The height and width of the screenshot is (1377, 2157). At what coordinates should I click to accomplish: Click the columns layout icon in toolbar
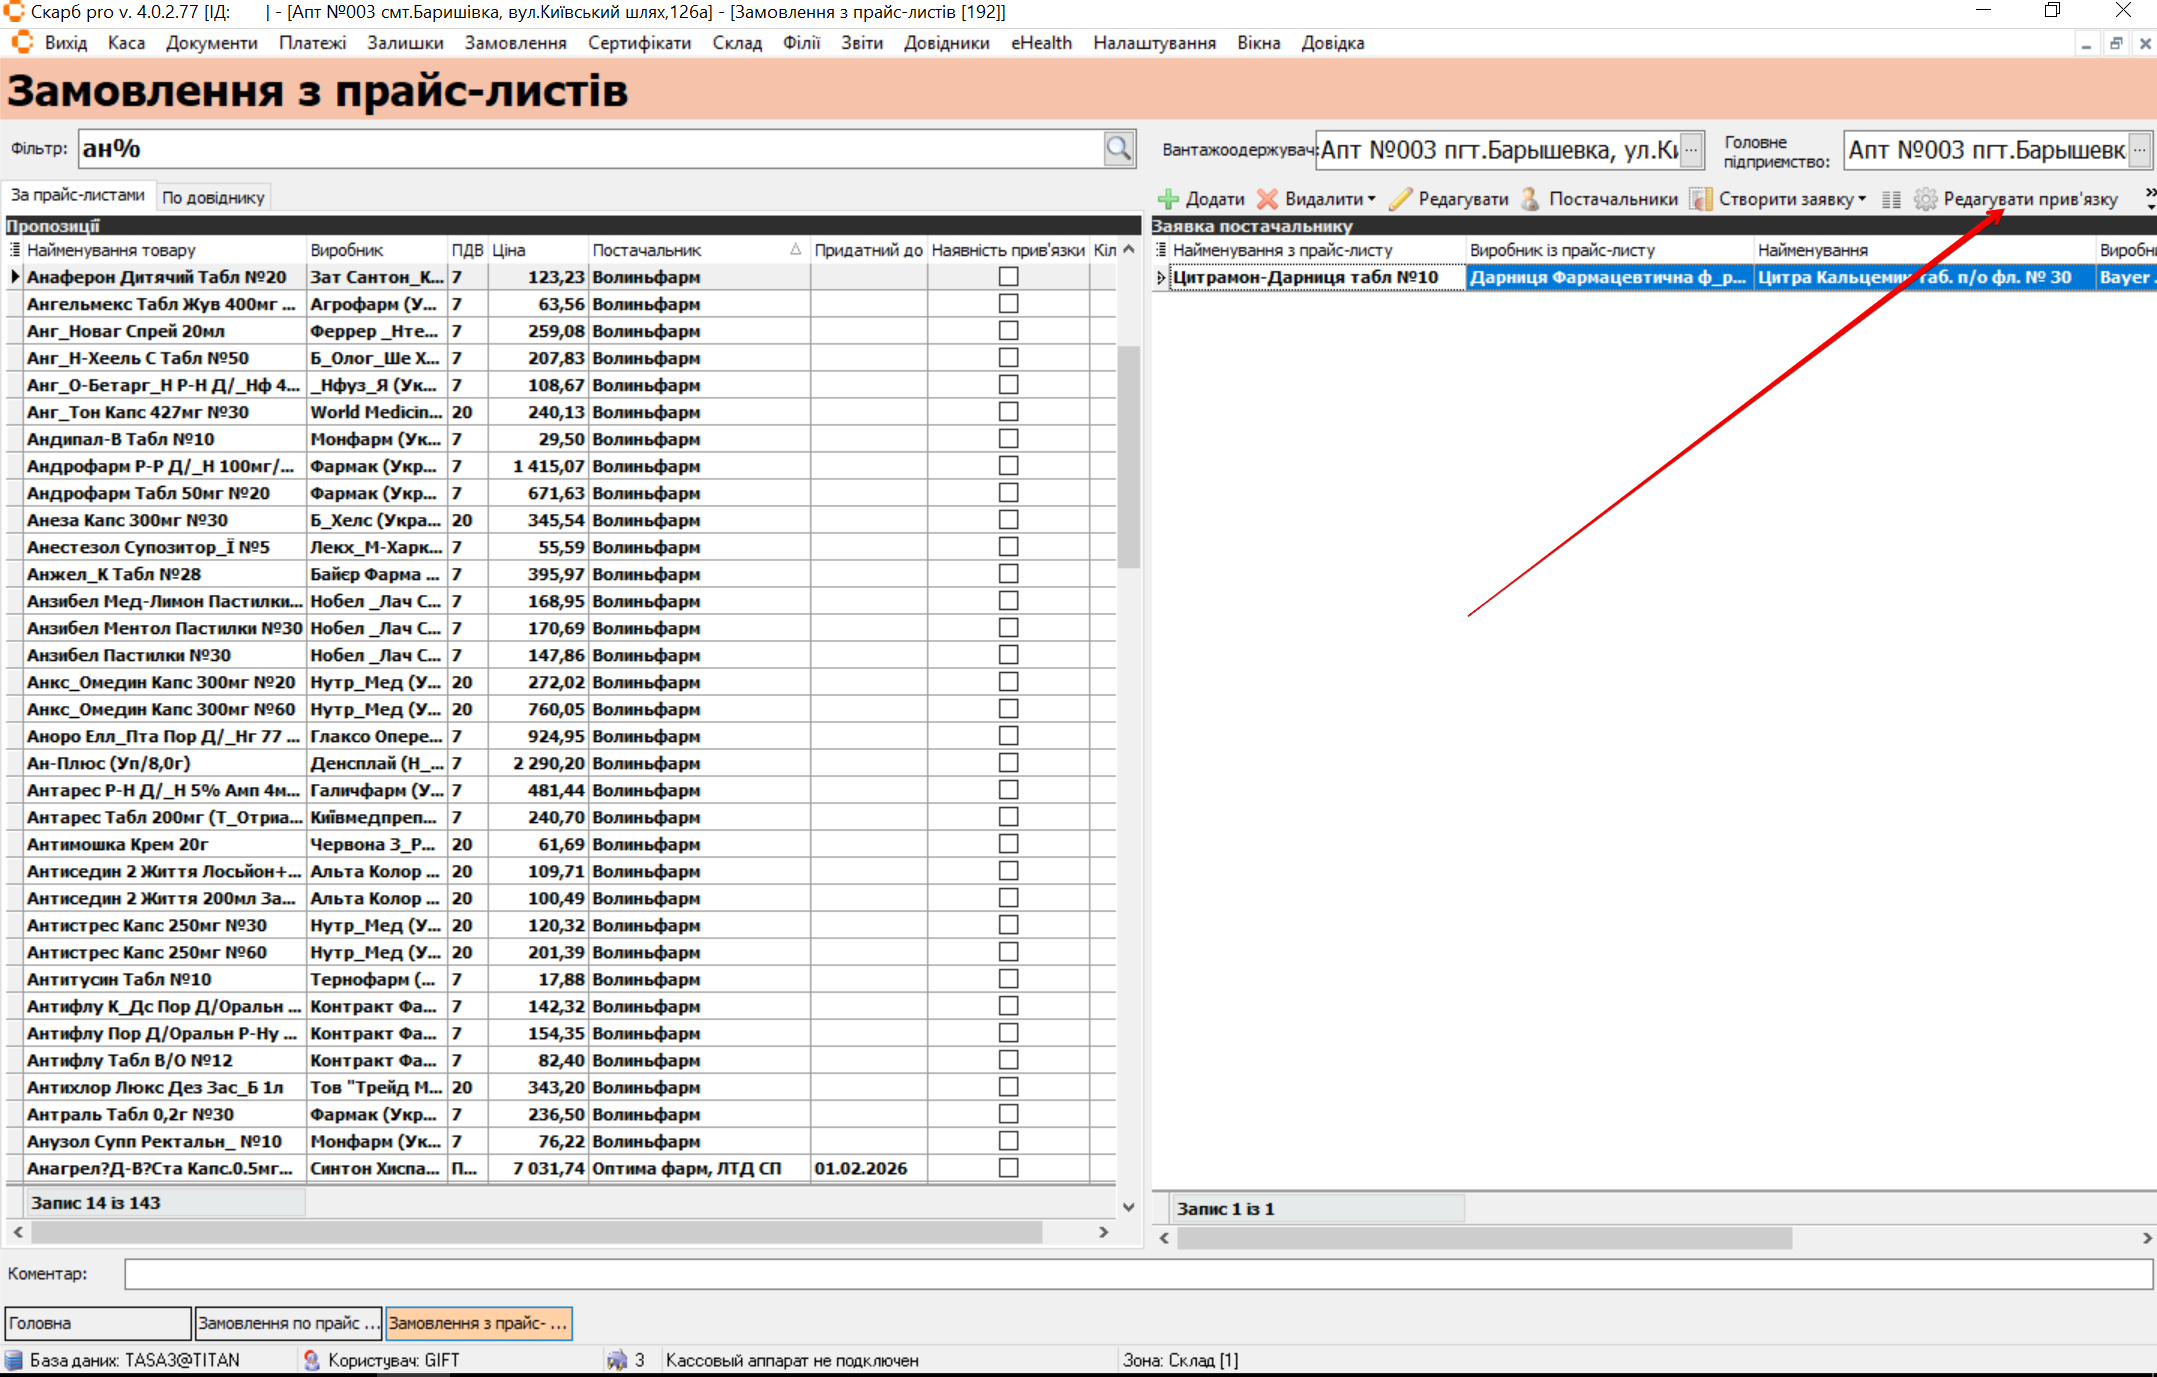[x=1890, y=199]
